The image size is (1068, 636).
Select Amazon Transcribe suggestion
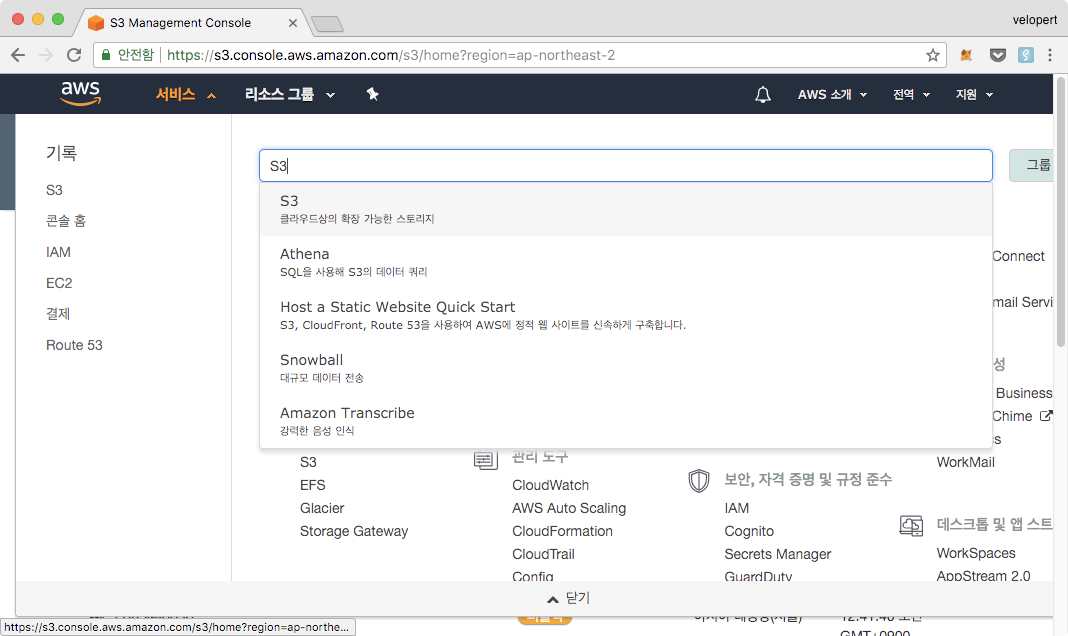click(x=625, y=422)
